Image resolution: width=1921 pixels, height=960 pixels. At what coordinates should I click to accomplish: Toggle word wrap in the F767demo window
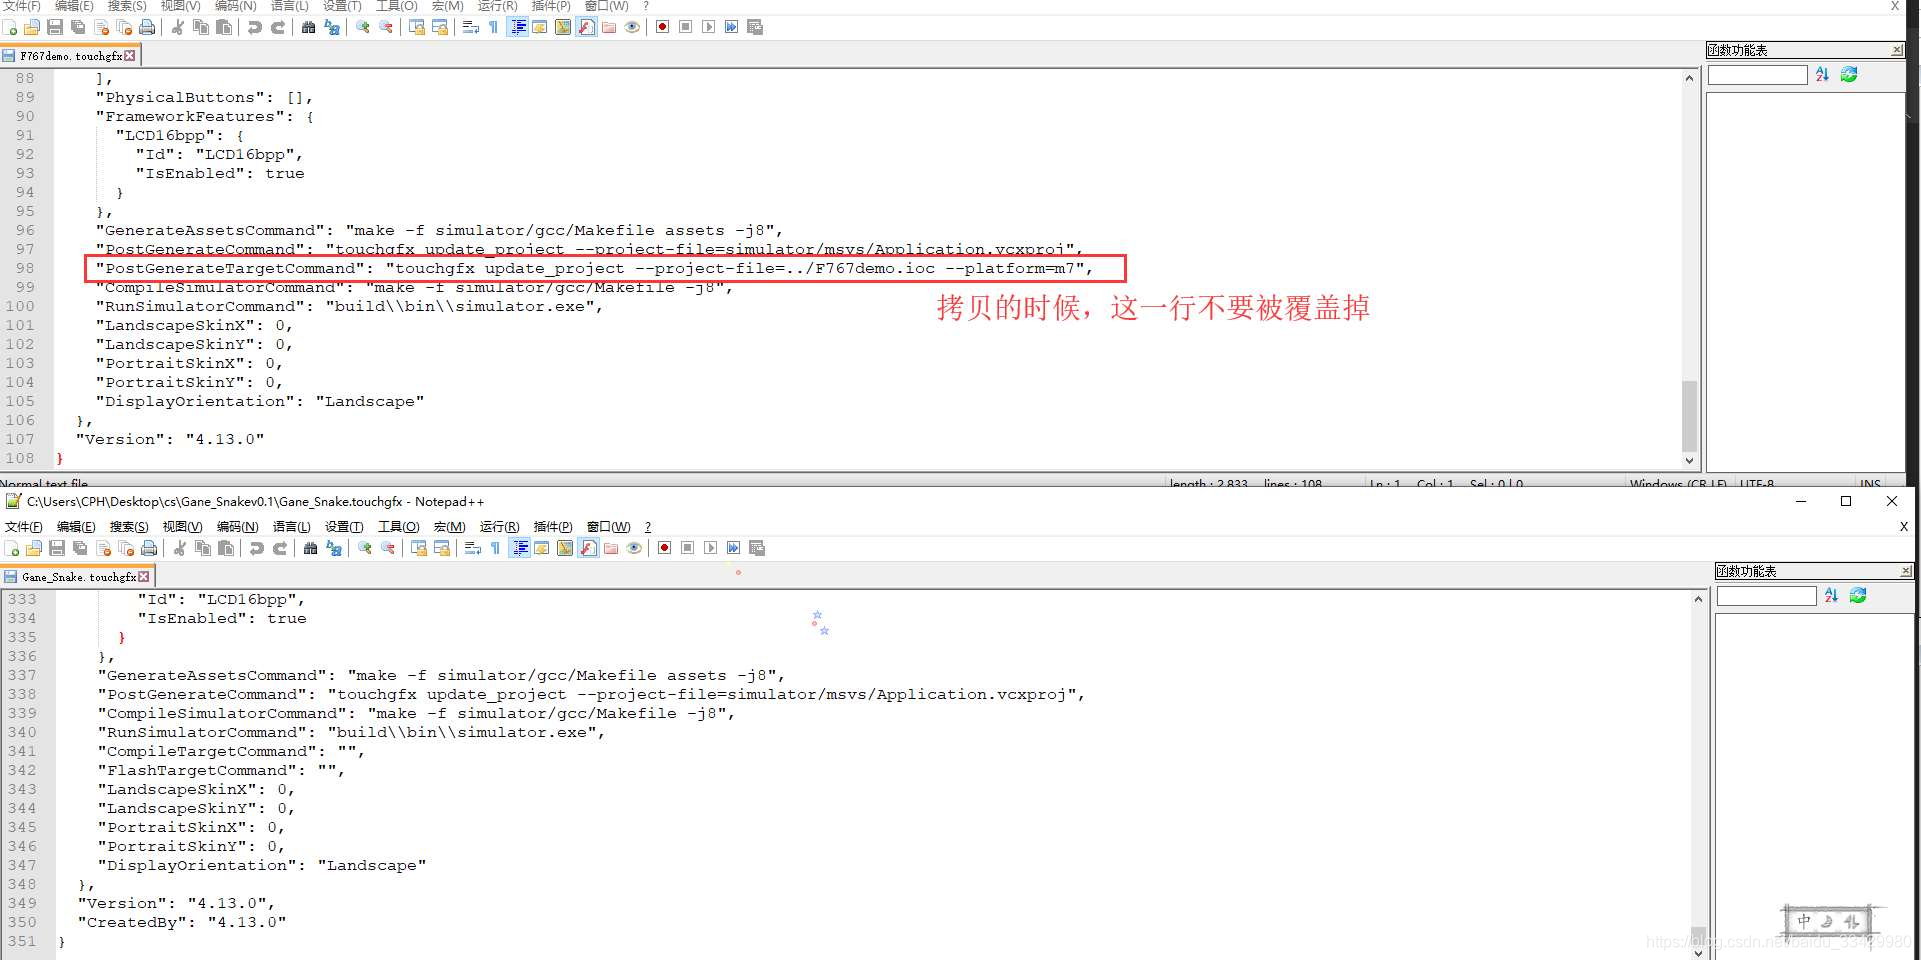(x=470, y=27)
